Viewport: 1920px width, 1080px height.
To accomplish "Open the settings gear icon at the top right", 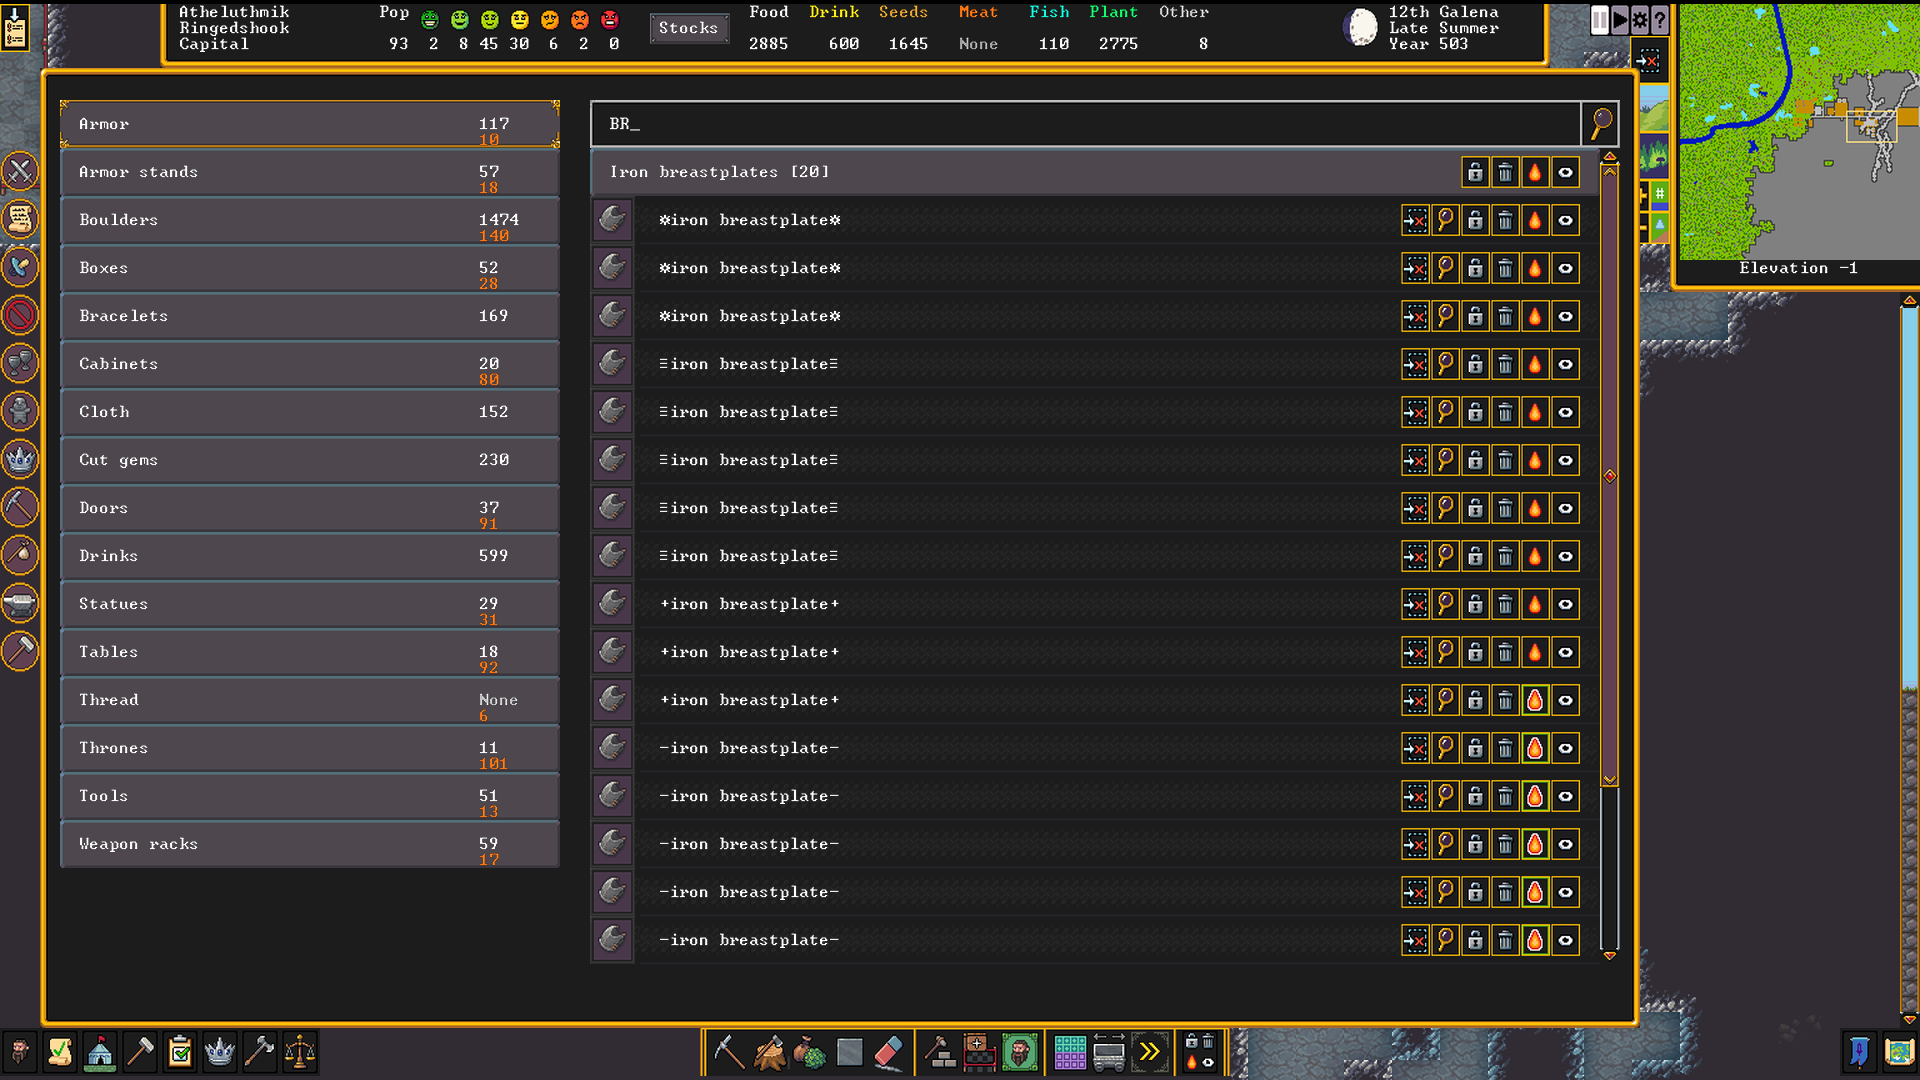I will 1640,20.
